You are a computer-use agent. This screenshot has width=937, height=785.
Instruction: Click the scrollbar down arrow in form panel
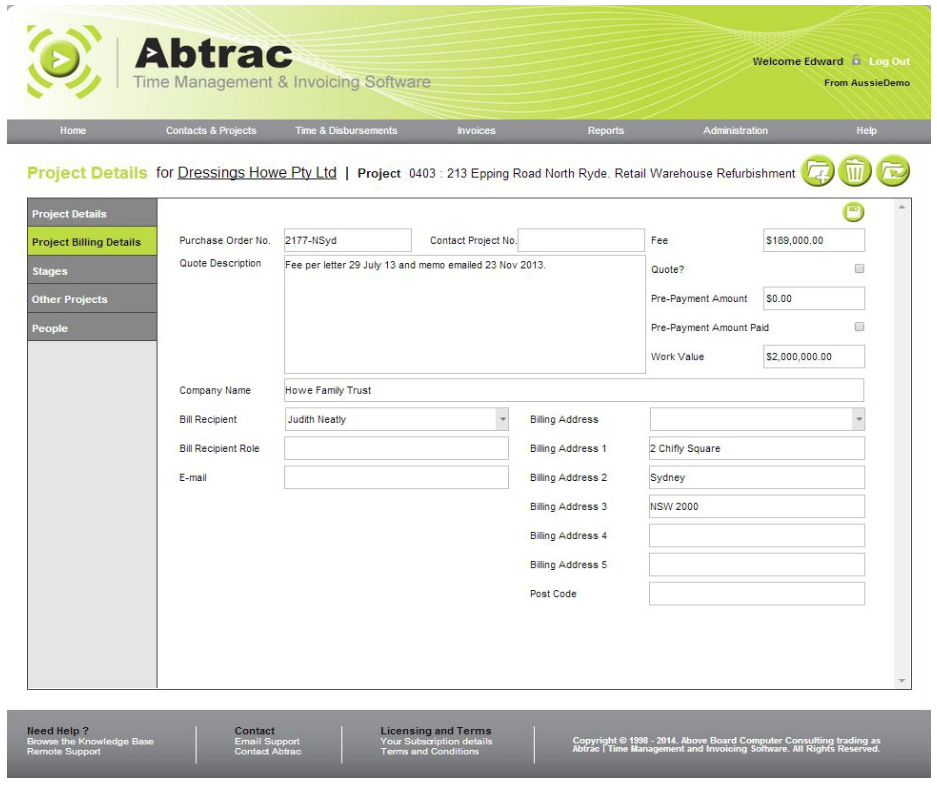pyautogui.click(x=902, y=681)
